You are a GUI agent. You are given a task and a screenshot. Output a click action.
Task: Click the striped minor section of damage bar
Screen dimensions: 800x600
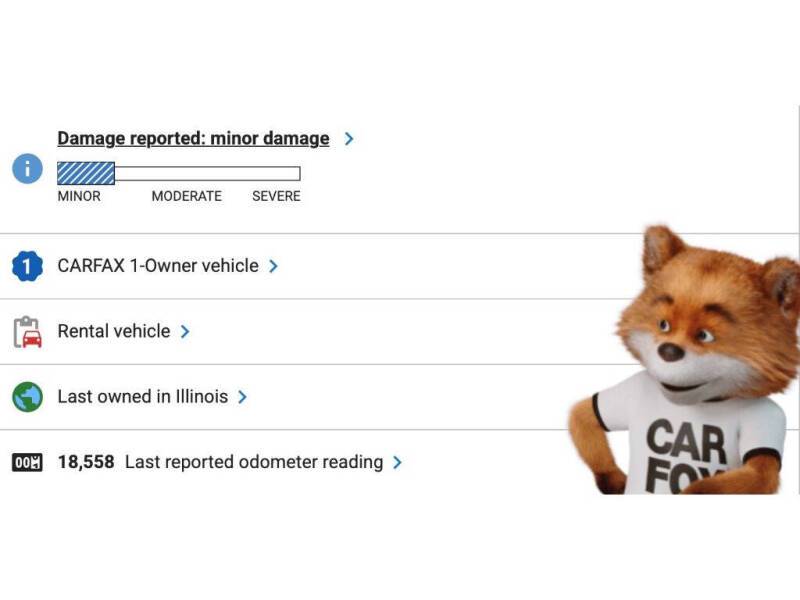point(86,173)
